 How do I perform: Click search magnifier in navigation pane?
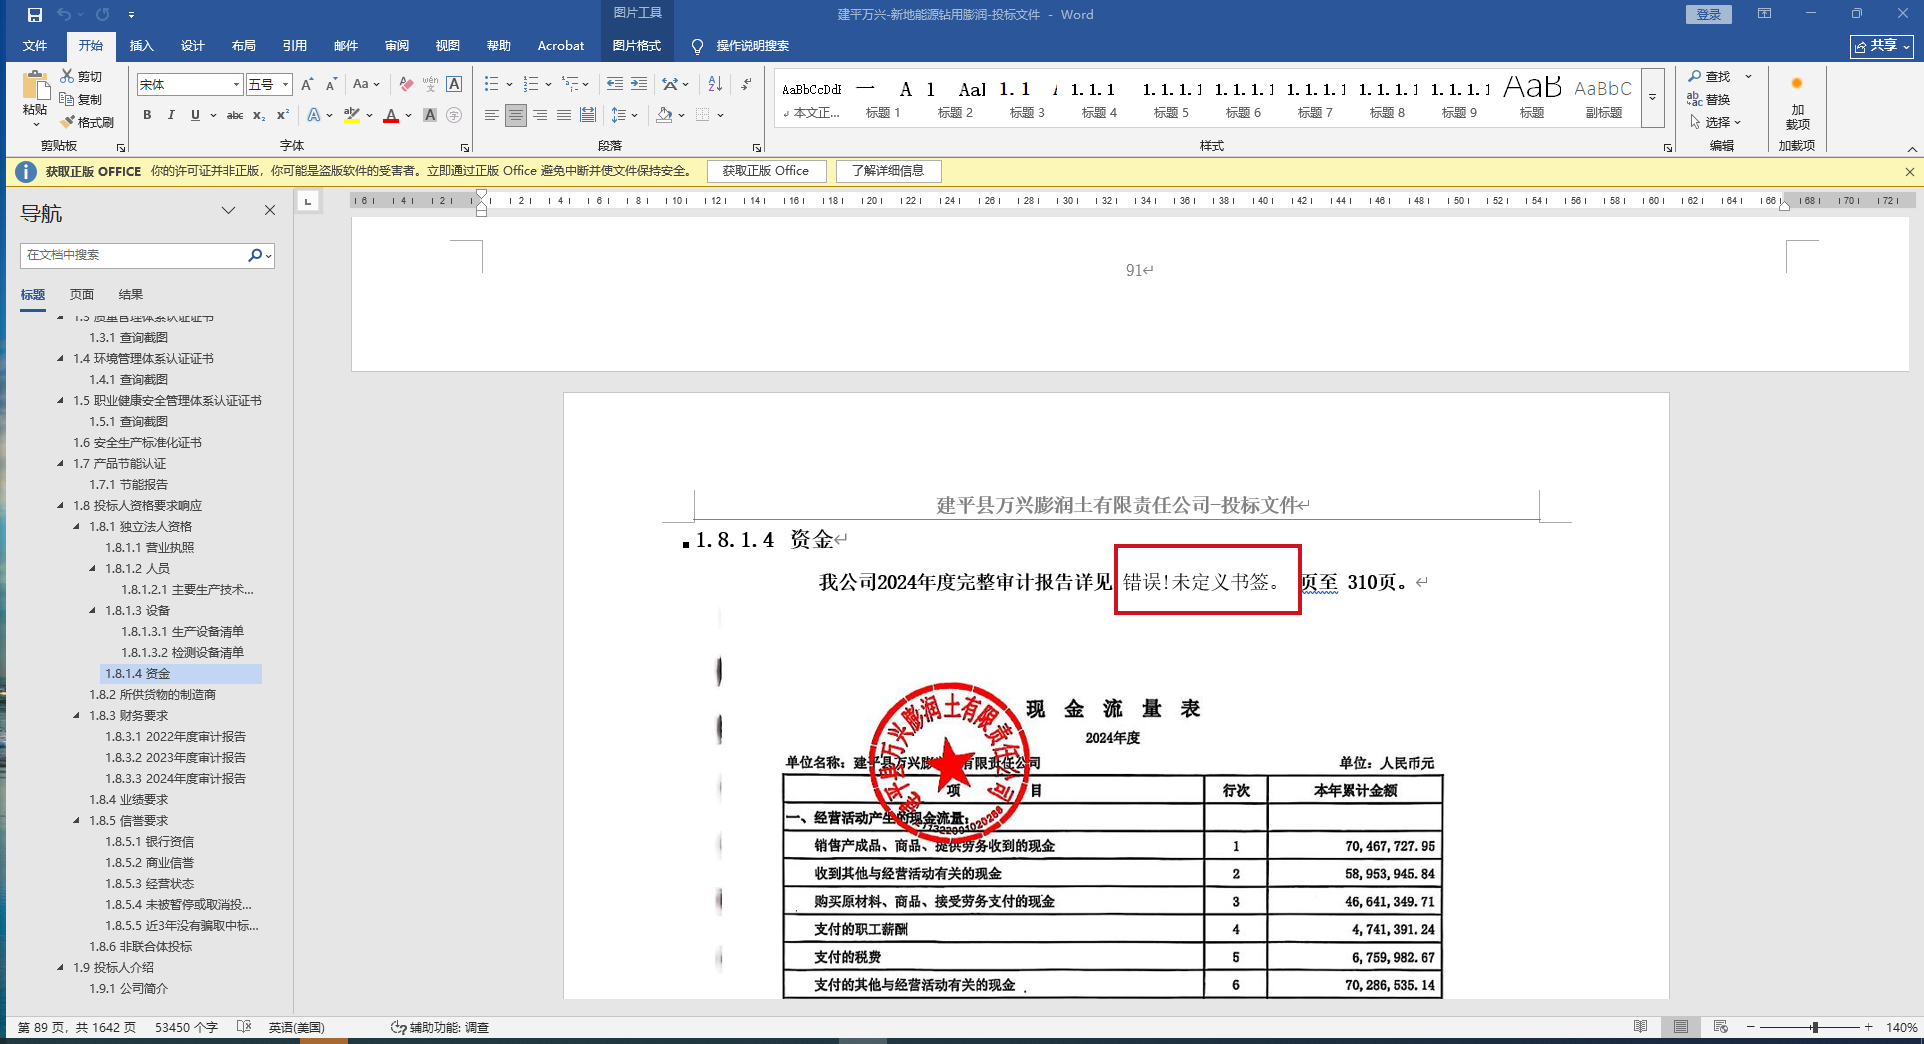(255, 255)
